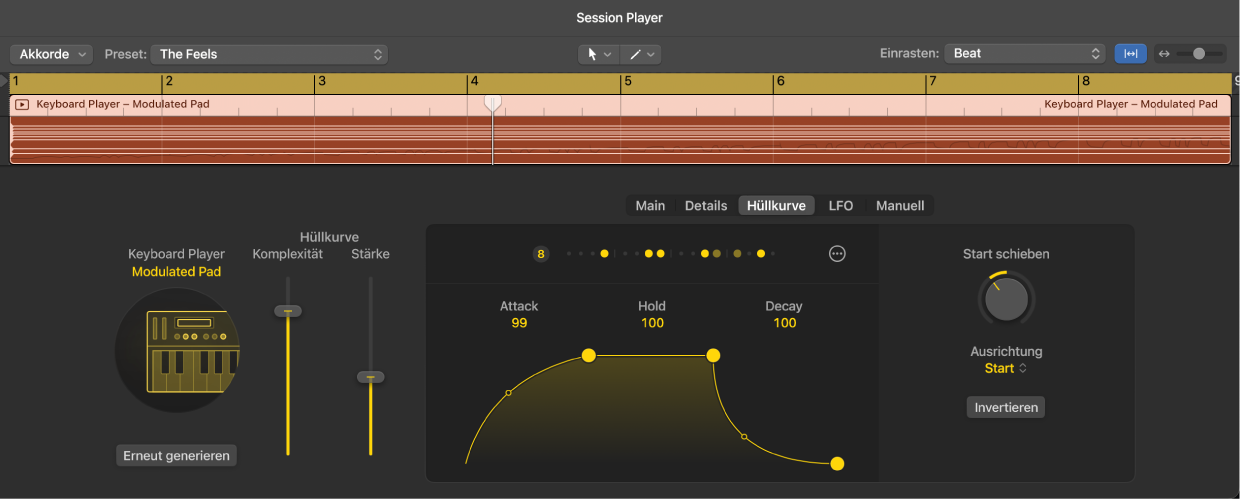This screenshot has height=500, width=1240.
Task: Adjust the Stärke slider handle
Action: tap(371, 377)
